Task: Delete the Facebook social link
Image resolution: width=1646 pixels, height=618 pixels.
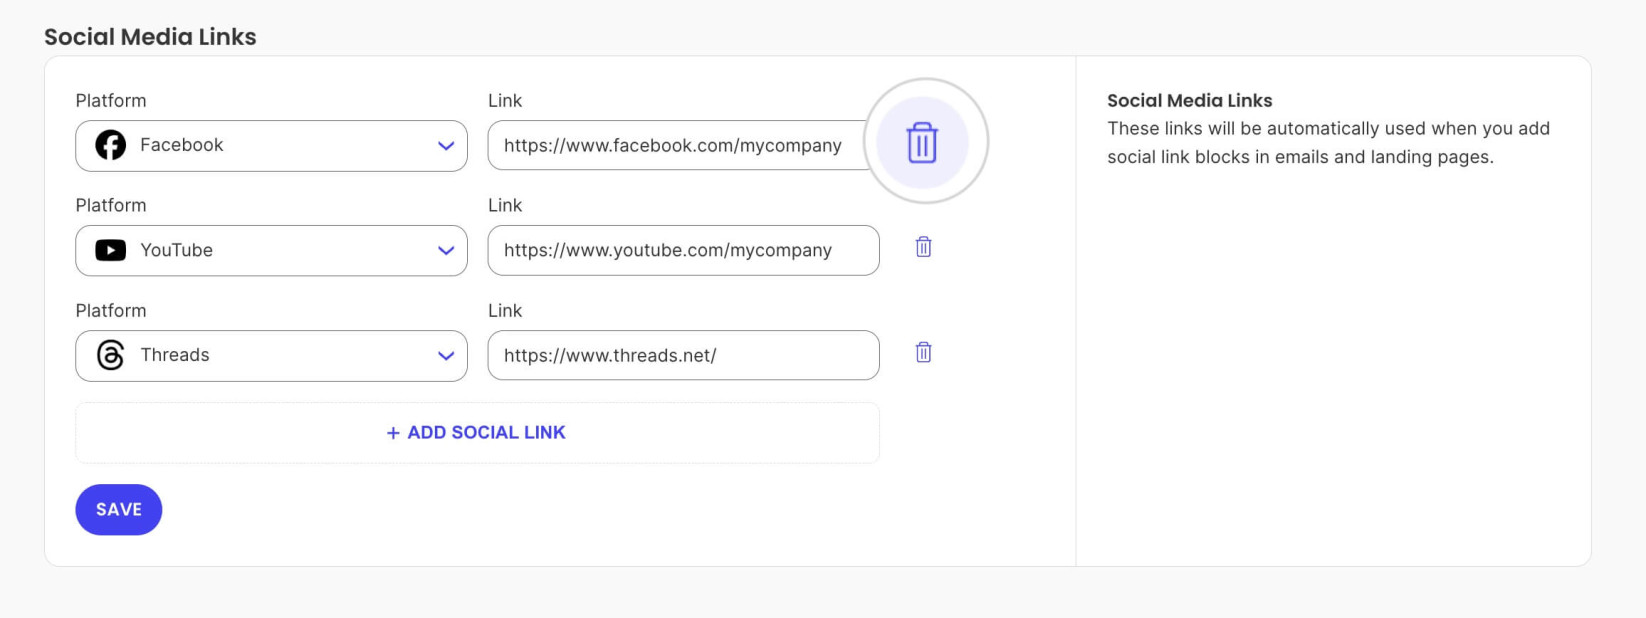Action: 922,143
